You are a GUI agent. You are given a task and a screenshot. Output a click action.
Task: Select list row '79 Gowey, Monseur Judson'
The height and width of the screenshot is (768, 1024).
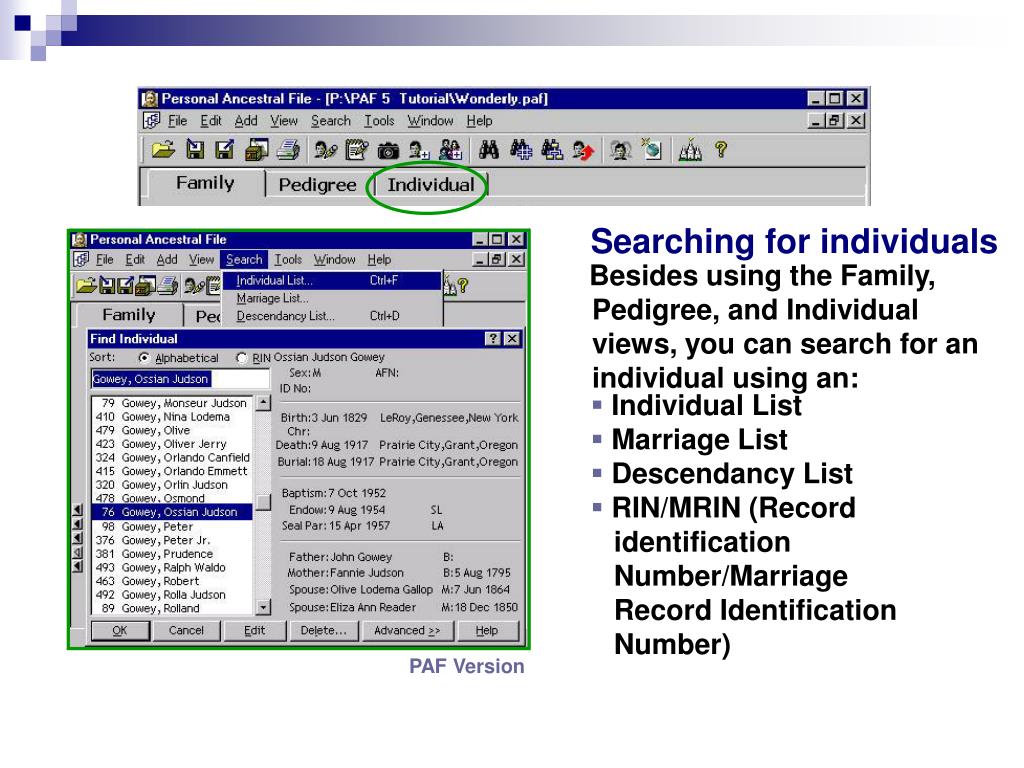coord(172,404)
